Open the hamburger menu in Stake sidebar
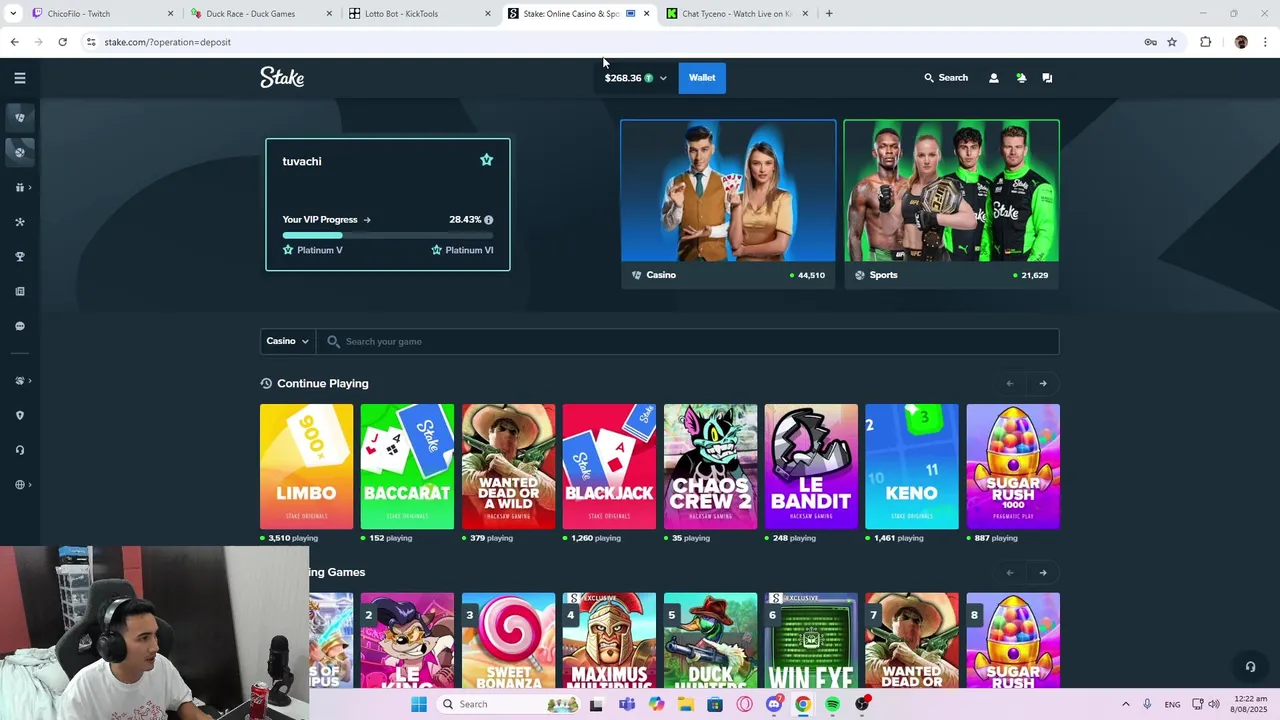The height and width of the screenshot is (720, 1280). click(19, 78)
